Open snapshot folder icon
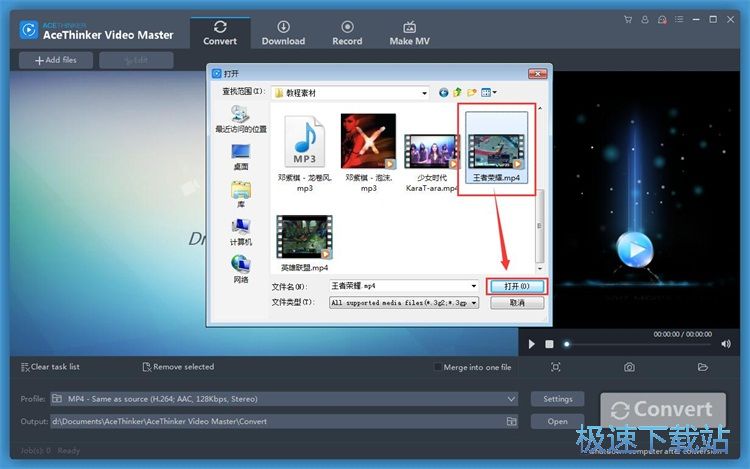Viewport: 750px width, 469px height. coord(703,367)
